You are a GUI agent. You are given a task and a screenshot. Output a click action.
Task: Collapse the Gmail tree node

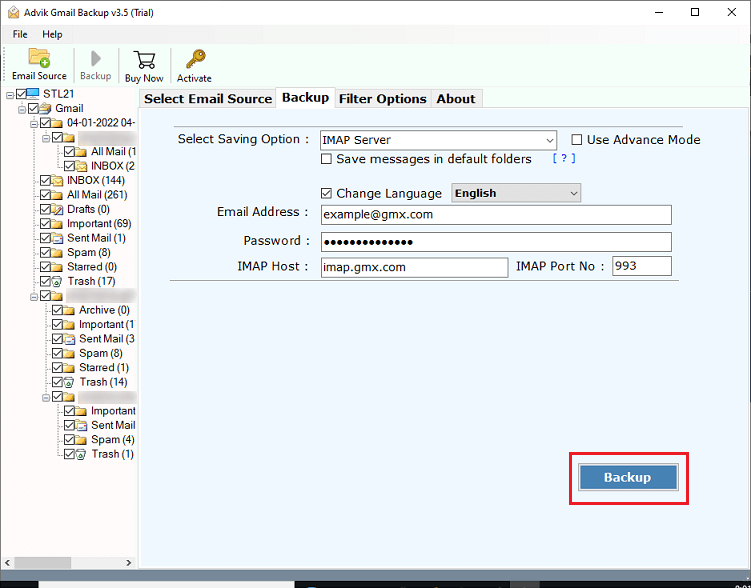click(x=22, y=110)
